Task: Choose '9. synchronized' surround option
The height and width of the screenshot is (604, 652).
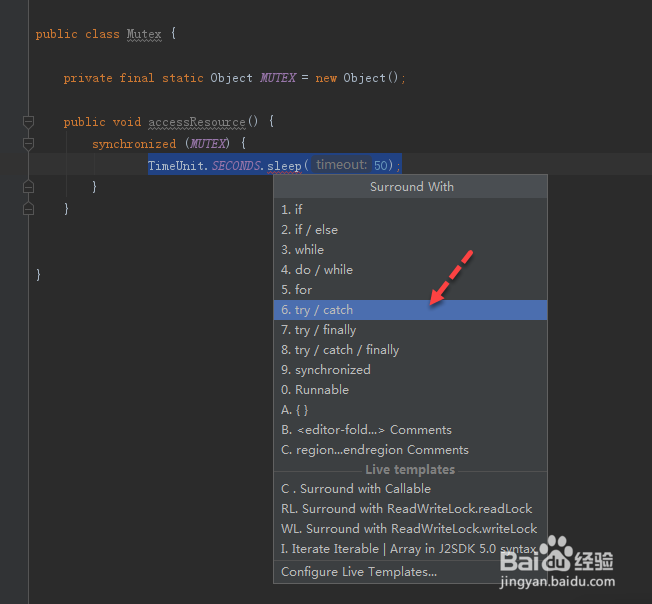Action: (410, 370)
